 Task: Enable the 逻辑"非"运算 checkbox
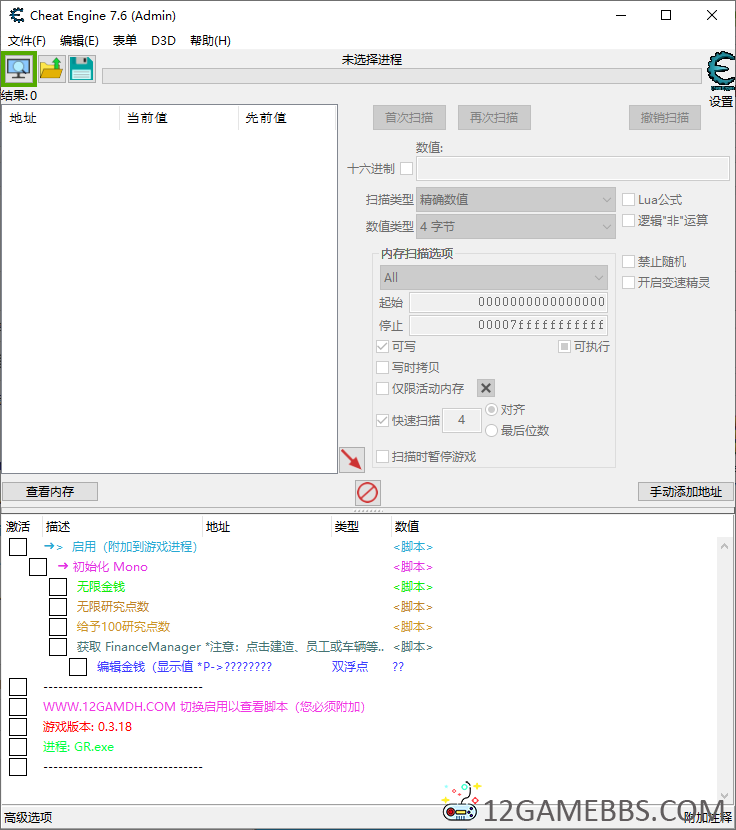[629, 220]
